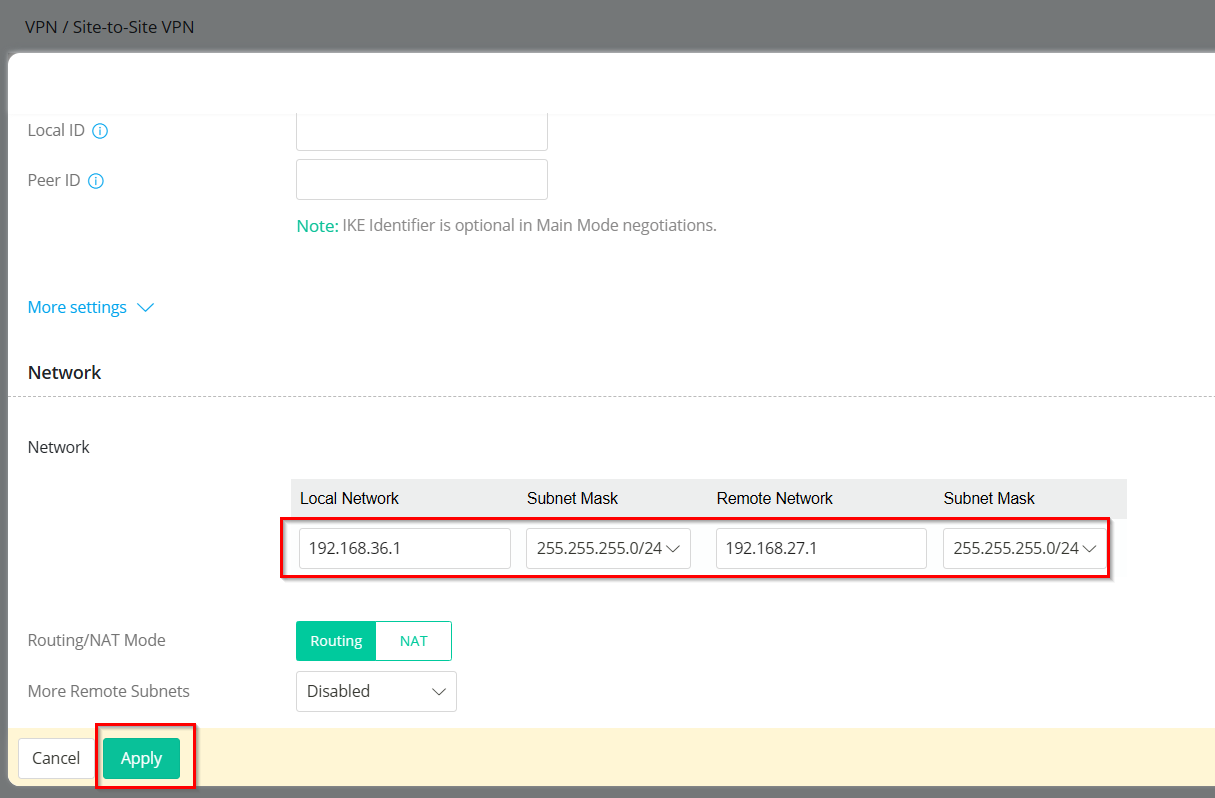Click the info icon beside Peer ID
Screen dimensions: 1215x798
pos(96,181)
